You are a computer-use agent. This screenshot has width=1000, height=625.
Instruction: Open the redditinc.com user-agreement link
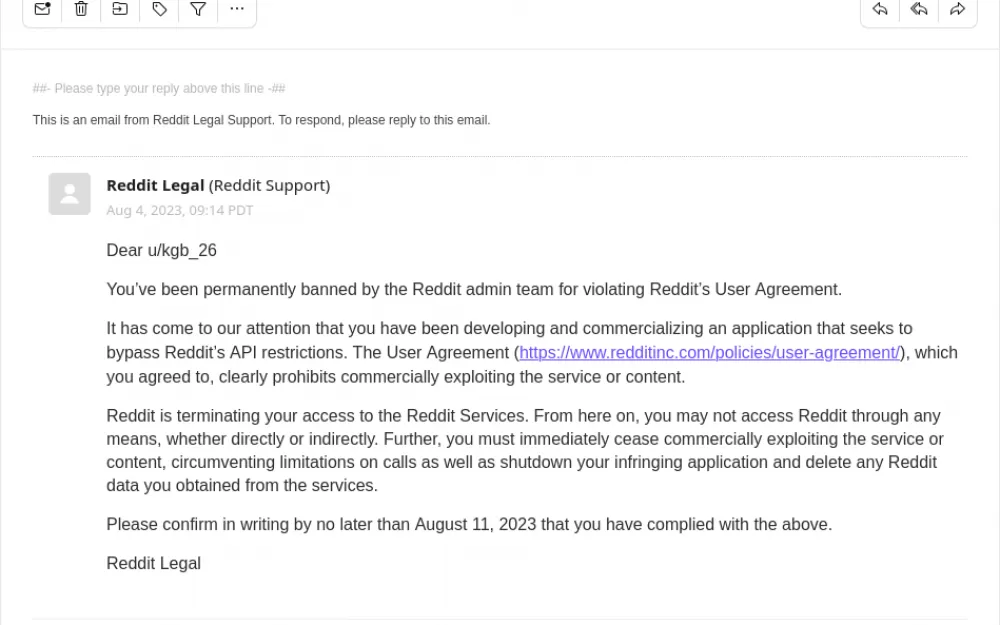point(710,353)
